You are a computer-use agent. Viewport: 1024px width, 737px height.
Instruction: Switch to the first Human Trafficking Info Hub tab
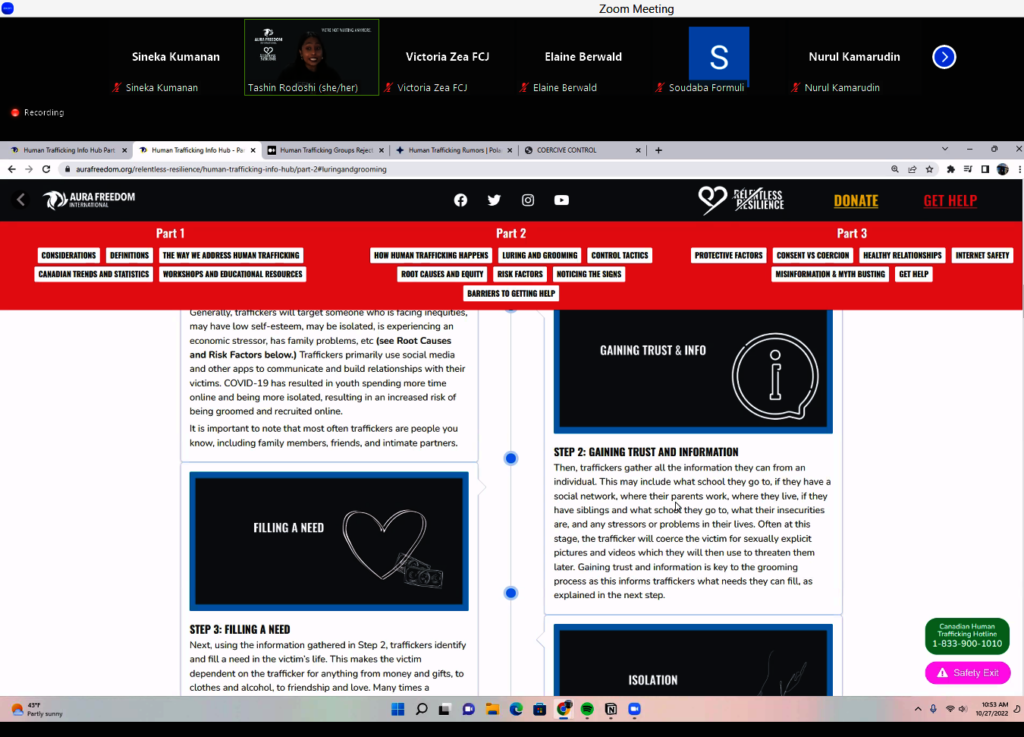[68, 150]
